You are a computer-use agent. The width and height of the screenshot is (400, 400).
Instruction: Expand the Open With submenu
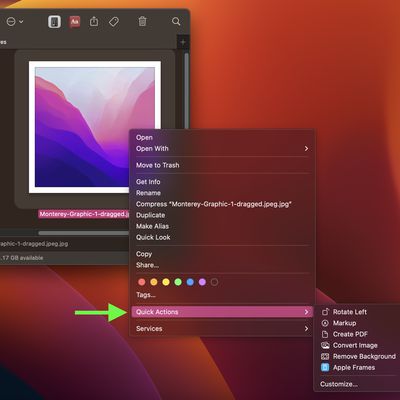click(x=222, y=149)
